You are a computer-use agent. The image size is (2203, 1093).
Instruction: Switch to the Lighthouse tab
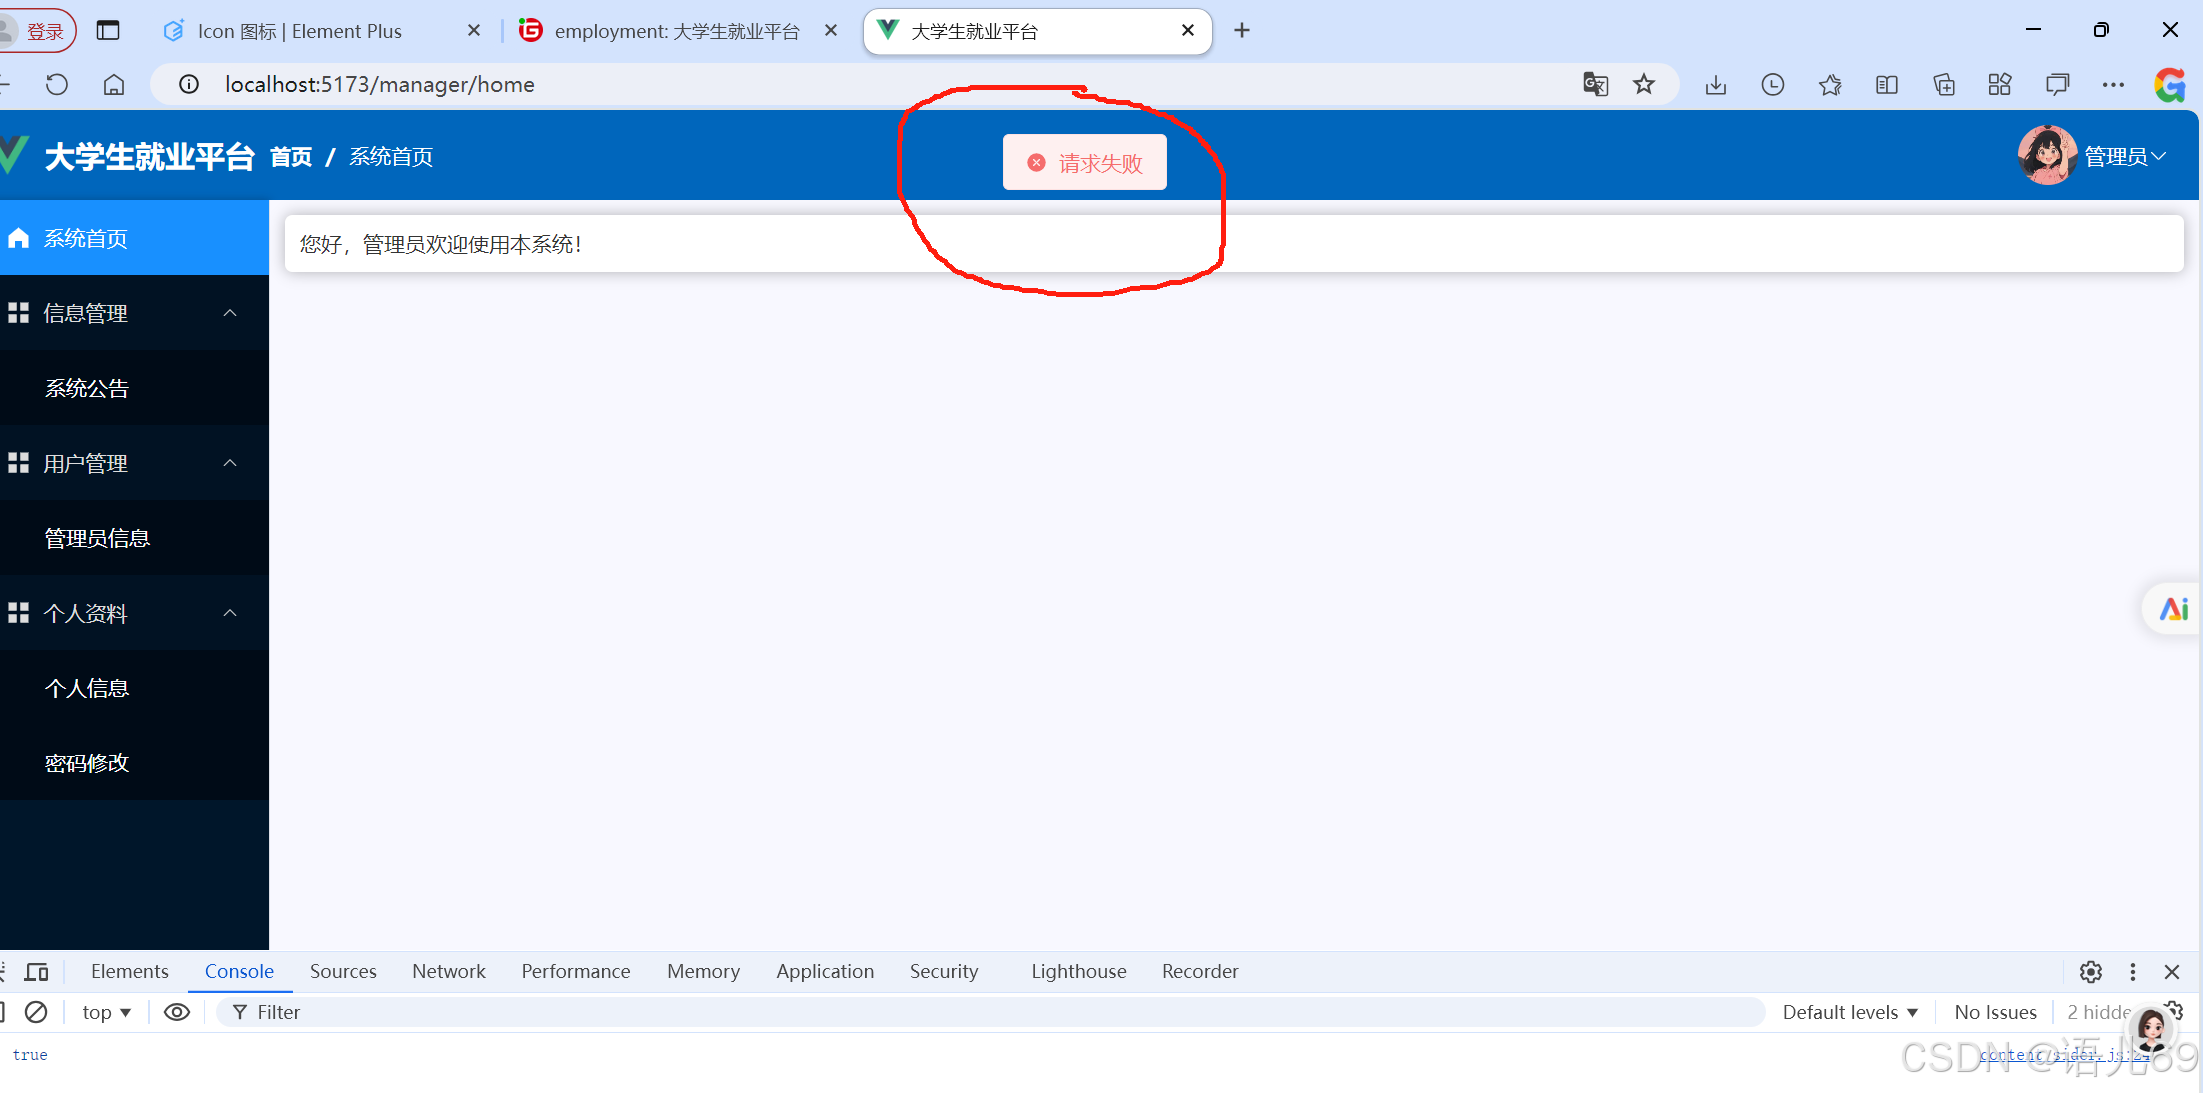tap(1078, 971)
